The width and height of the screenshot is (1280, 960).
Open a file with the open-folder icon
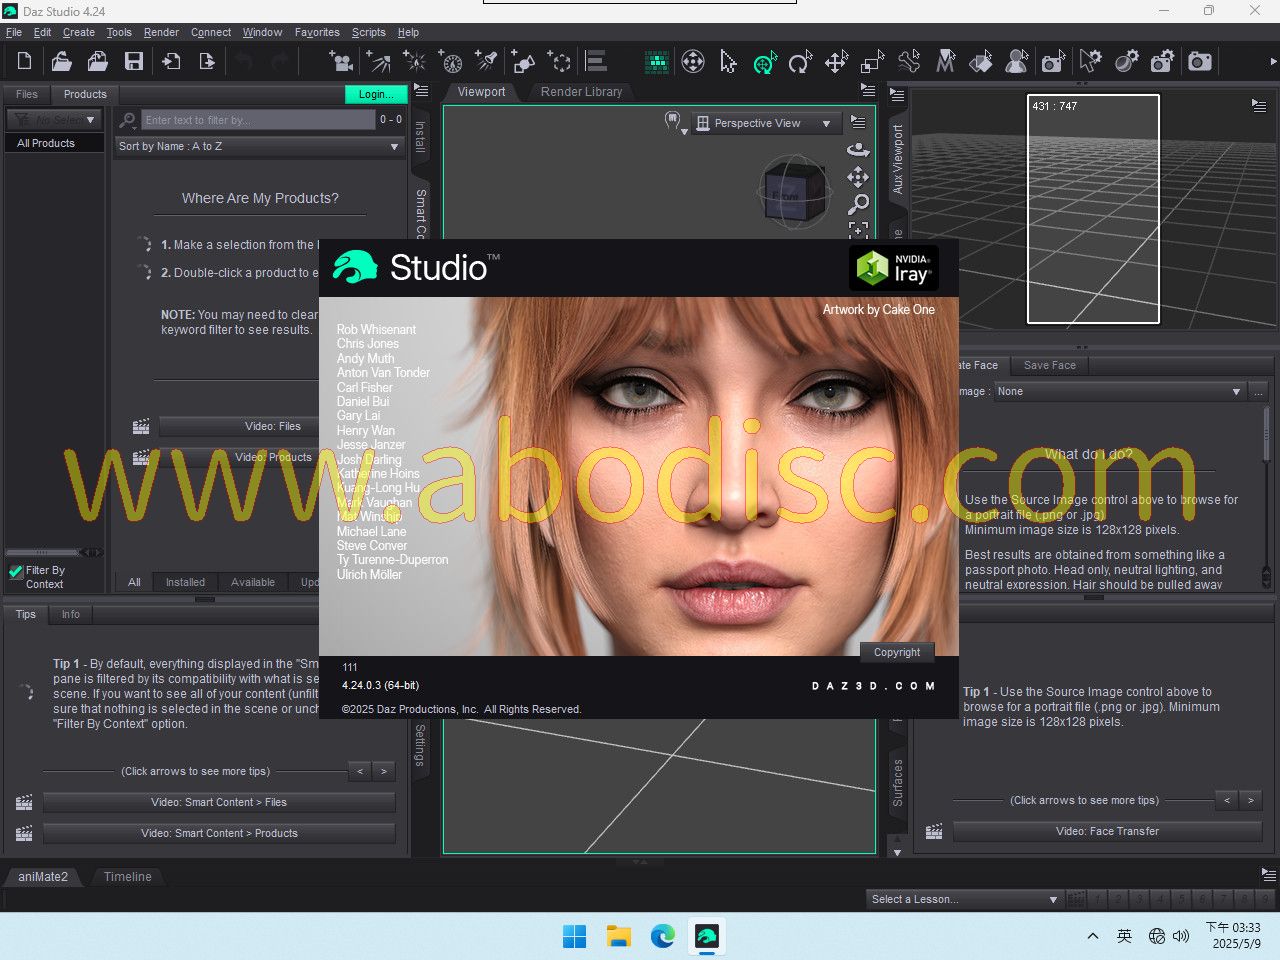point(62,62)
